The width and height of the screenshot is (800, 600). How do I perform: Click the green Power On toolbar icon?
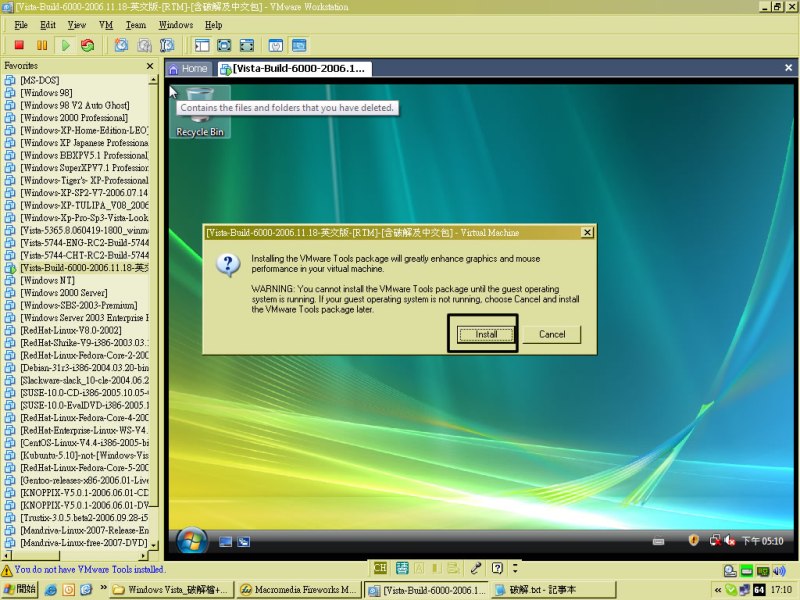pyautogui.click(x=65, y=45)
